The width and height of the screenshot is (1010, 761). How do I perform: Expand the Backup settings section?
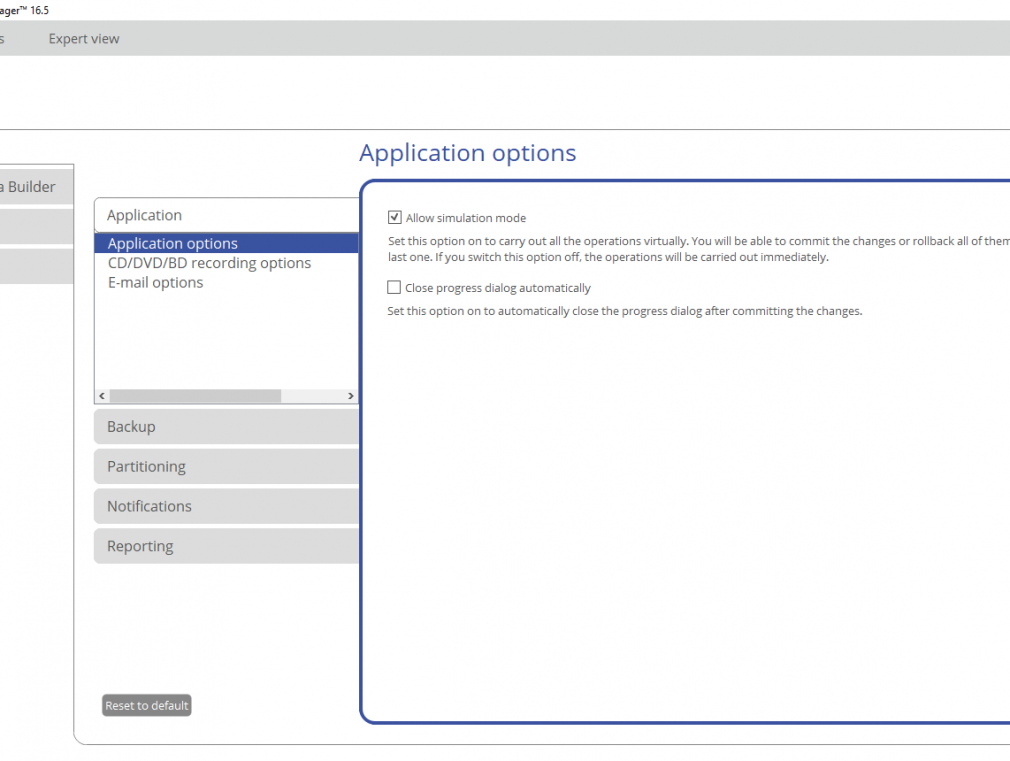coord(226,427)
